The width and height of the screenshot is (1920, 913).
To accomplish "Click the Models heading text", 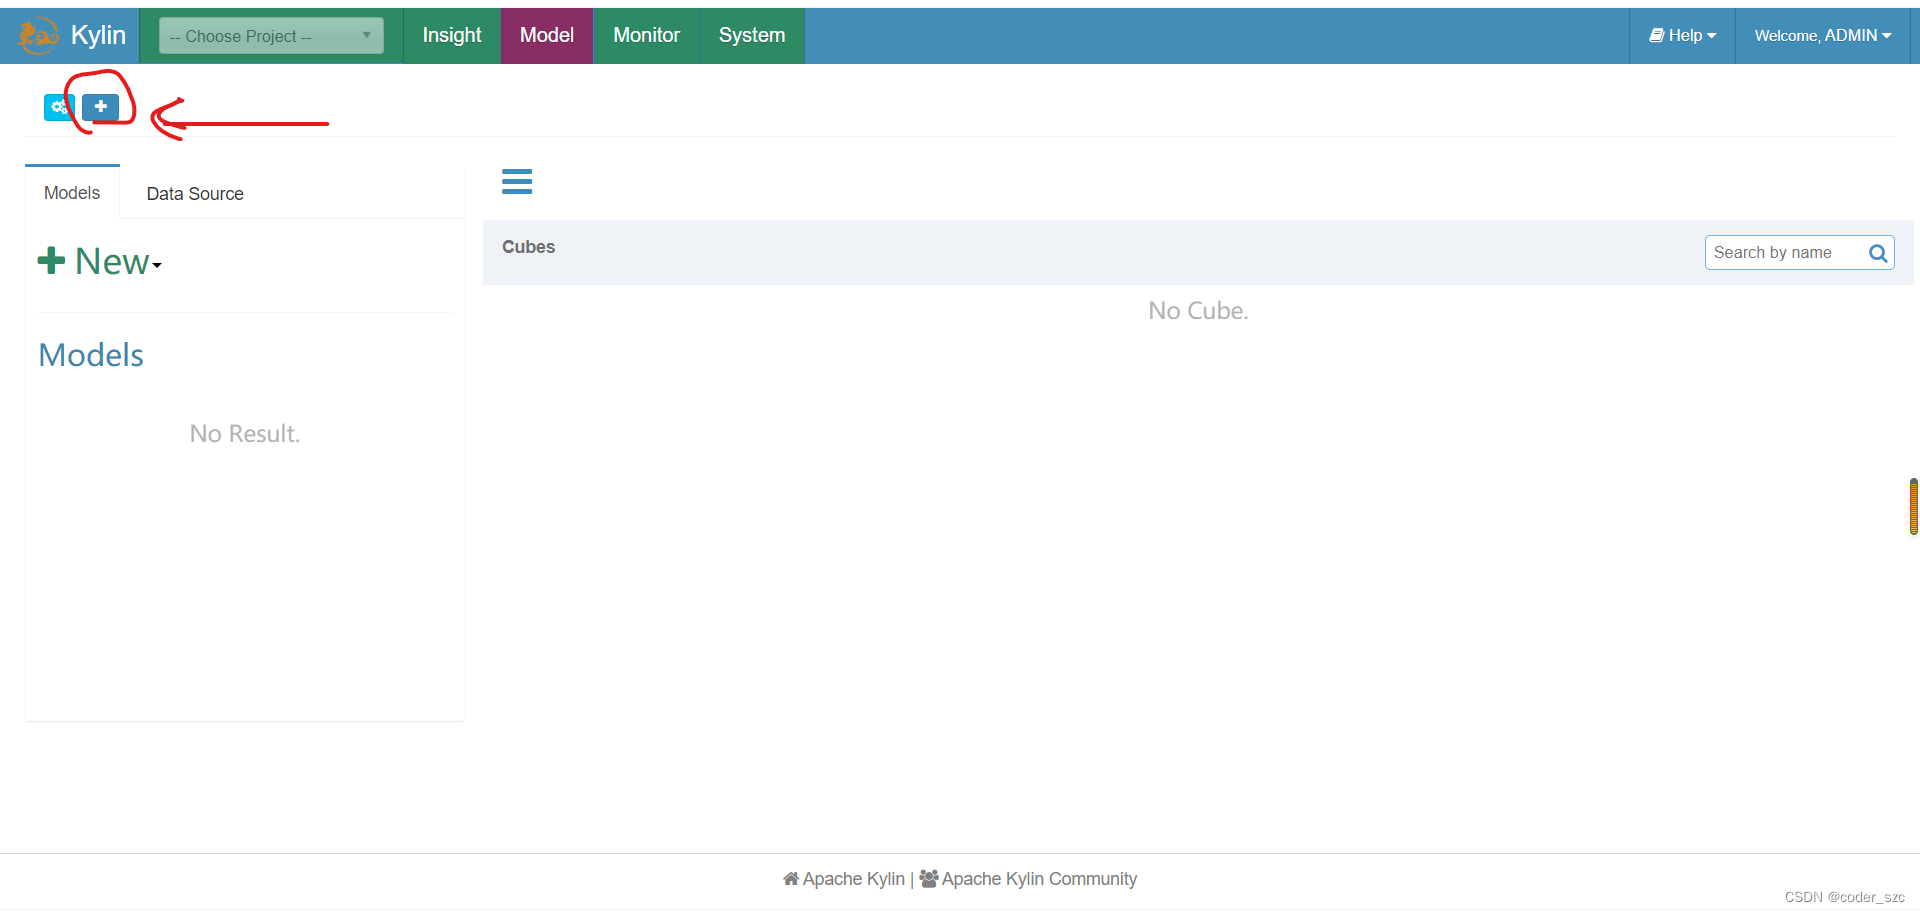I will [x=91, y=355].
